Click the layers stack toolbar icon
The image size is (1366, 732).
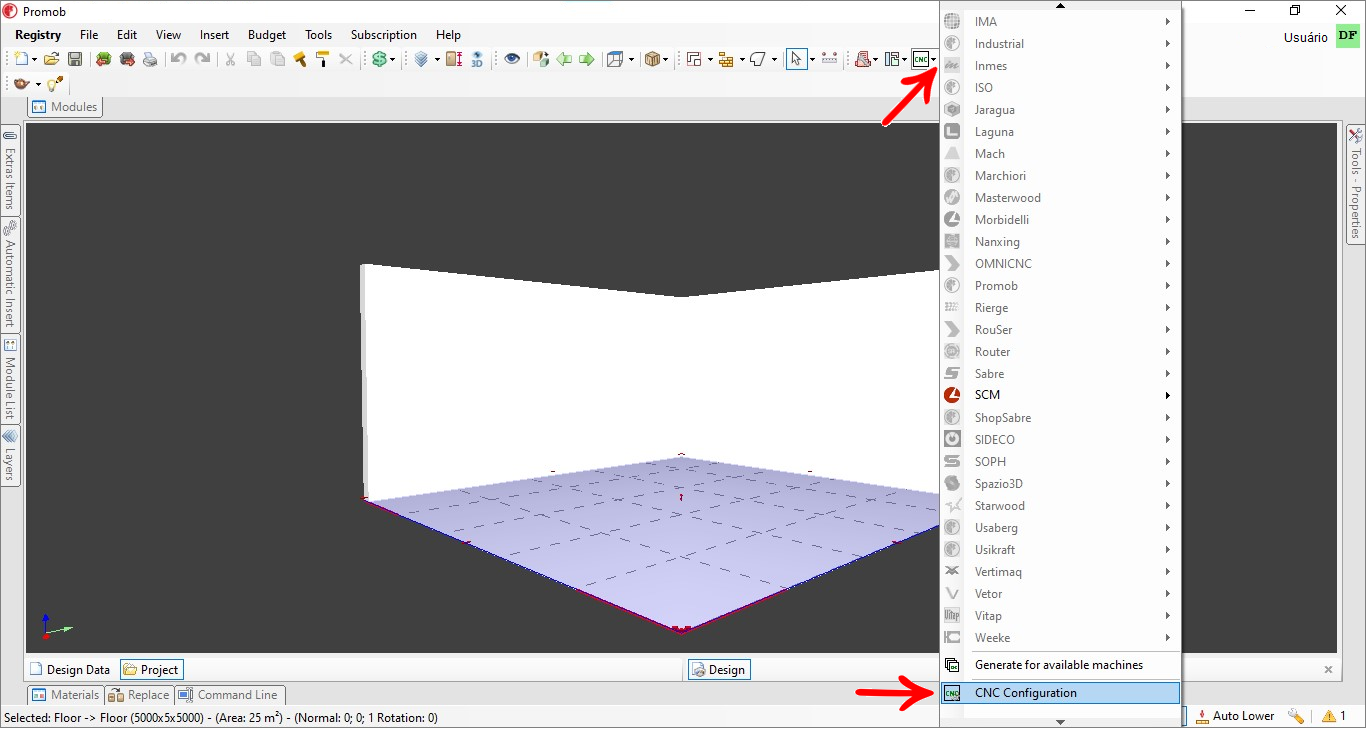click(x=421, y=60)
